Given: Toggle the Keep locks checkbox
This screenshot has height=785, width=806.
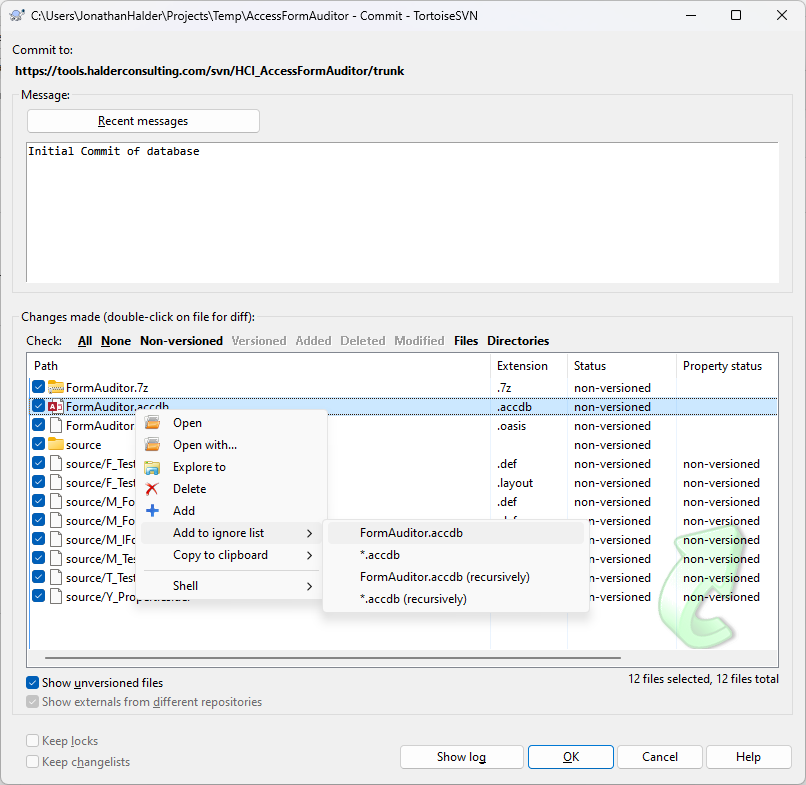Looking at the screenshot, I should click(32, 741).
